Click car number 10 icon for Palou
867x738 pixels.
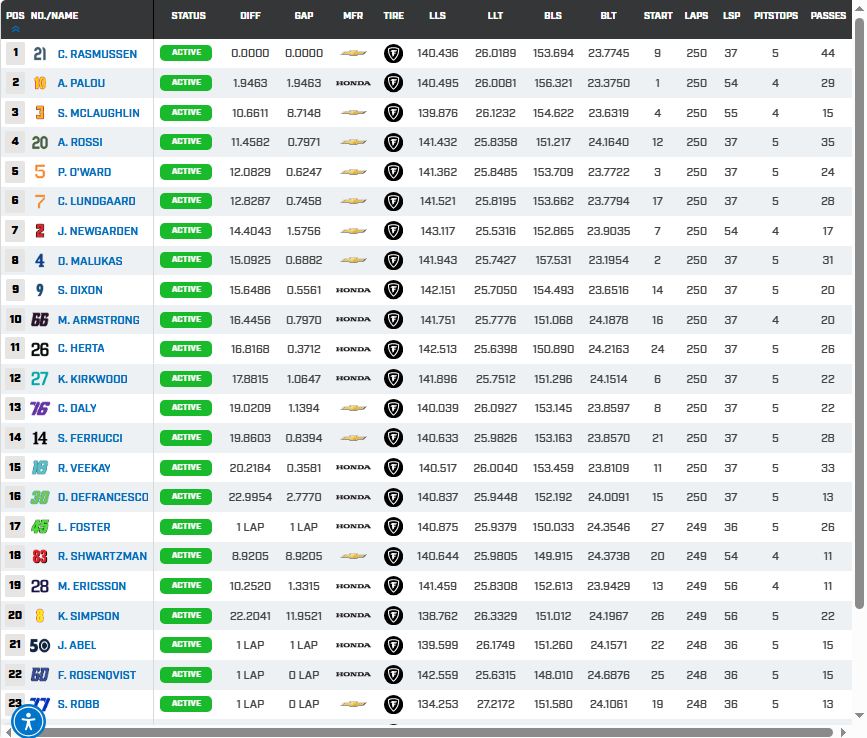(x=40, y=83)
